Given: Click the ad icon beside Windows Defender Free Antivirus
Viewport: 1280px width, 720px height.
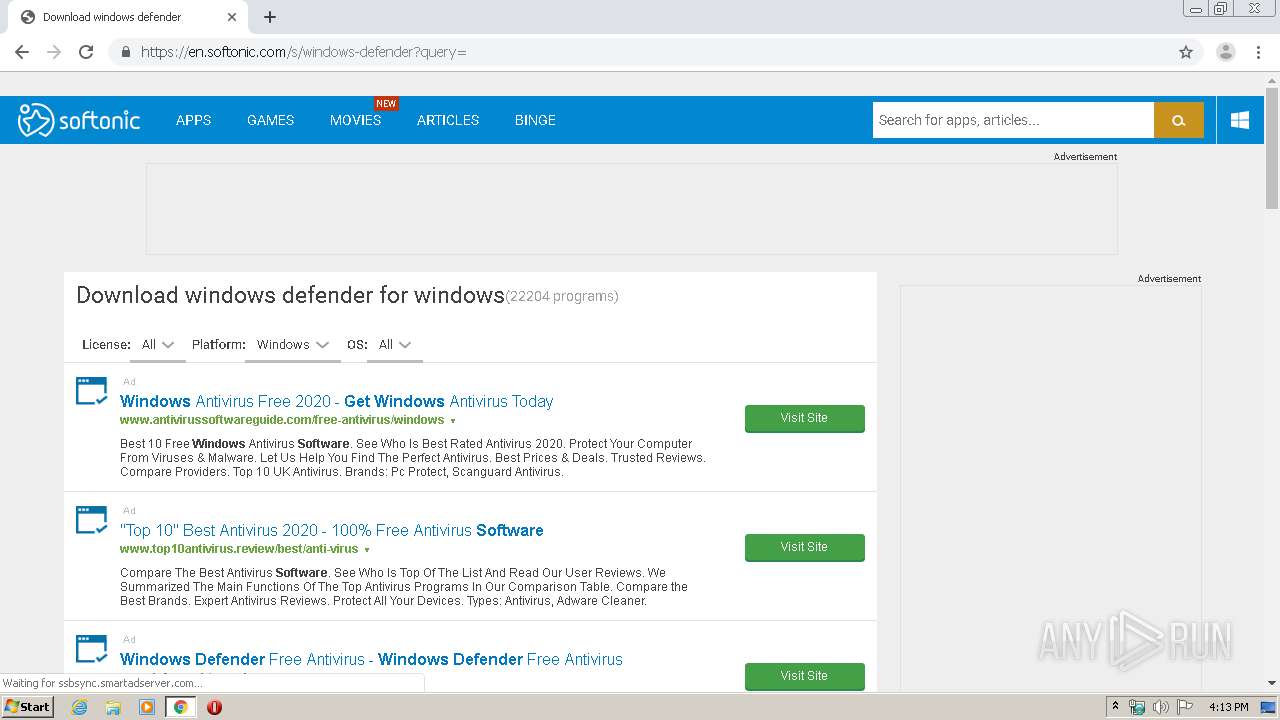Looking at the screenshot, I should [x=92, y=648].
